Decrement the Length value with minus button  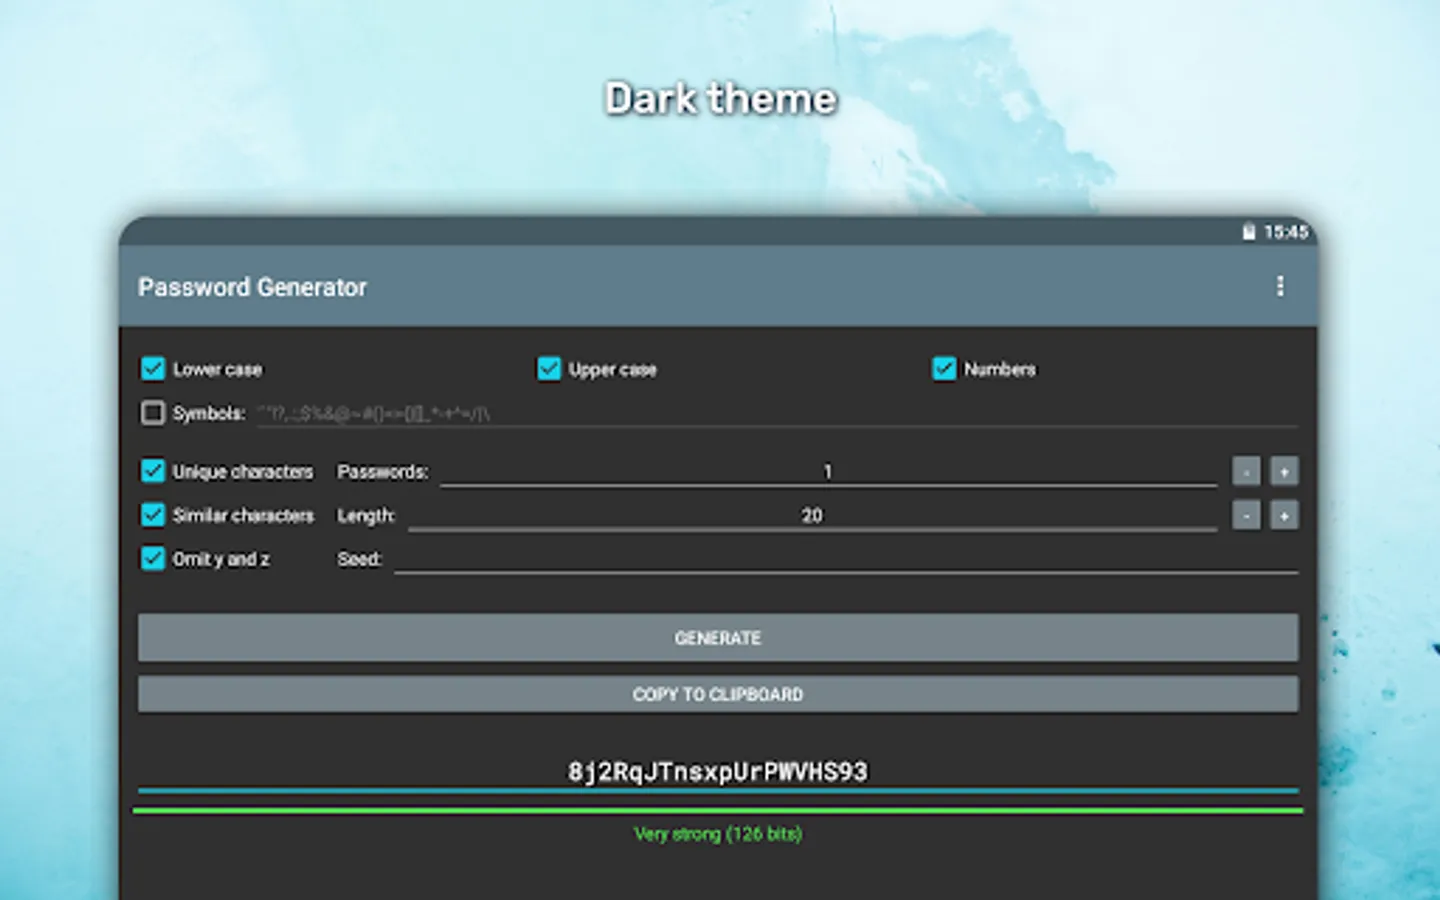click(1246, 515)
